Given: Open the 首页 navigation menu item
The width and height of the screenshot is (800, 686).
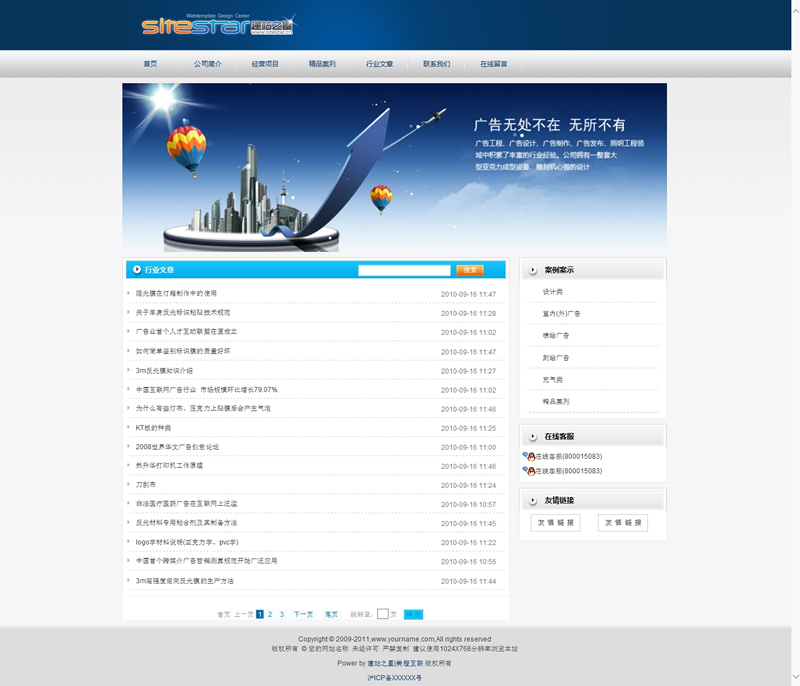Looking at the screenshot, I should tap(150, 64).
